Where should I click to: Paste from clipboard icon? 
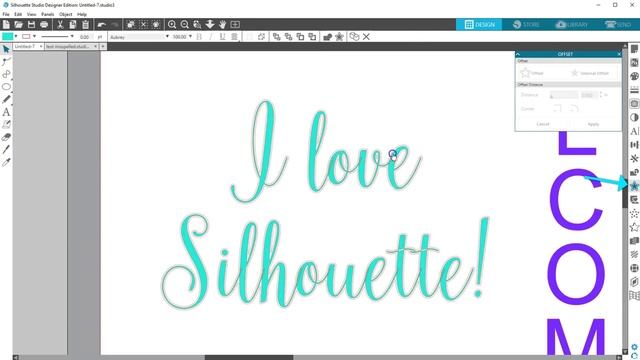[85, 24]
